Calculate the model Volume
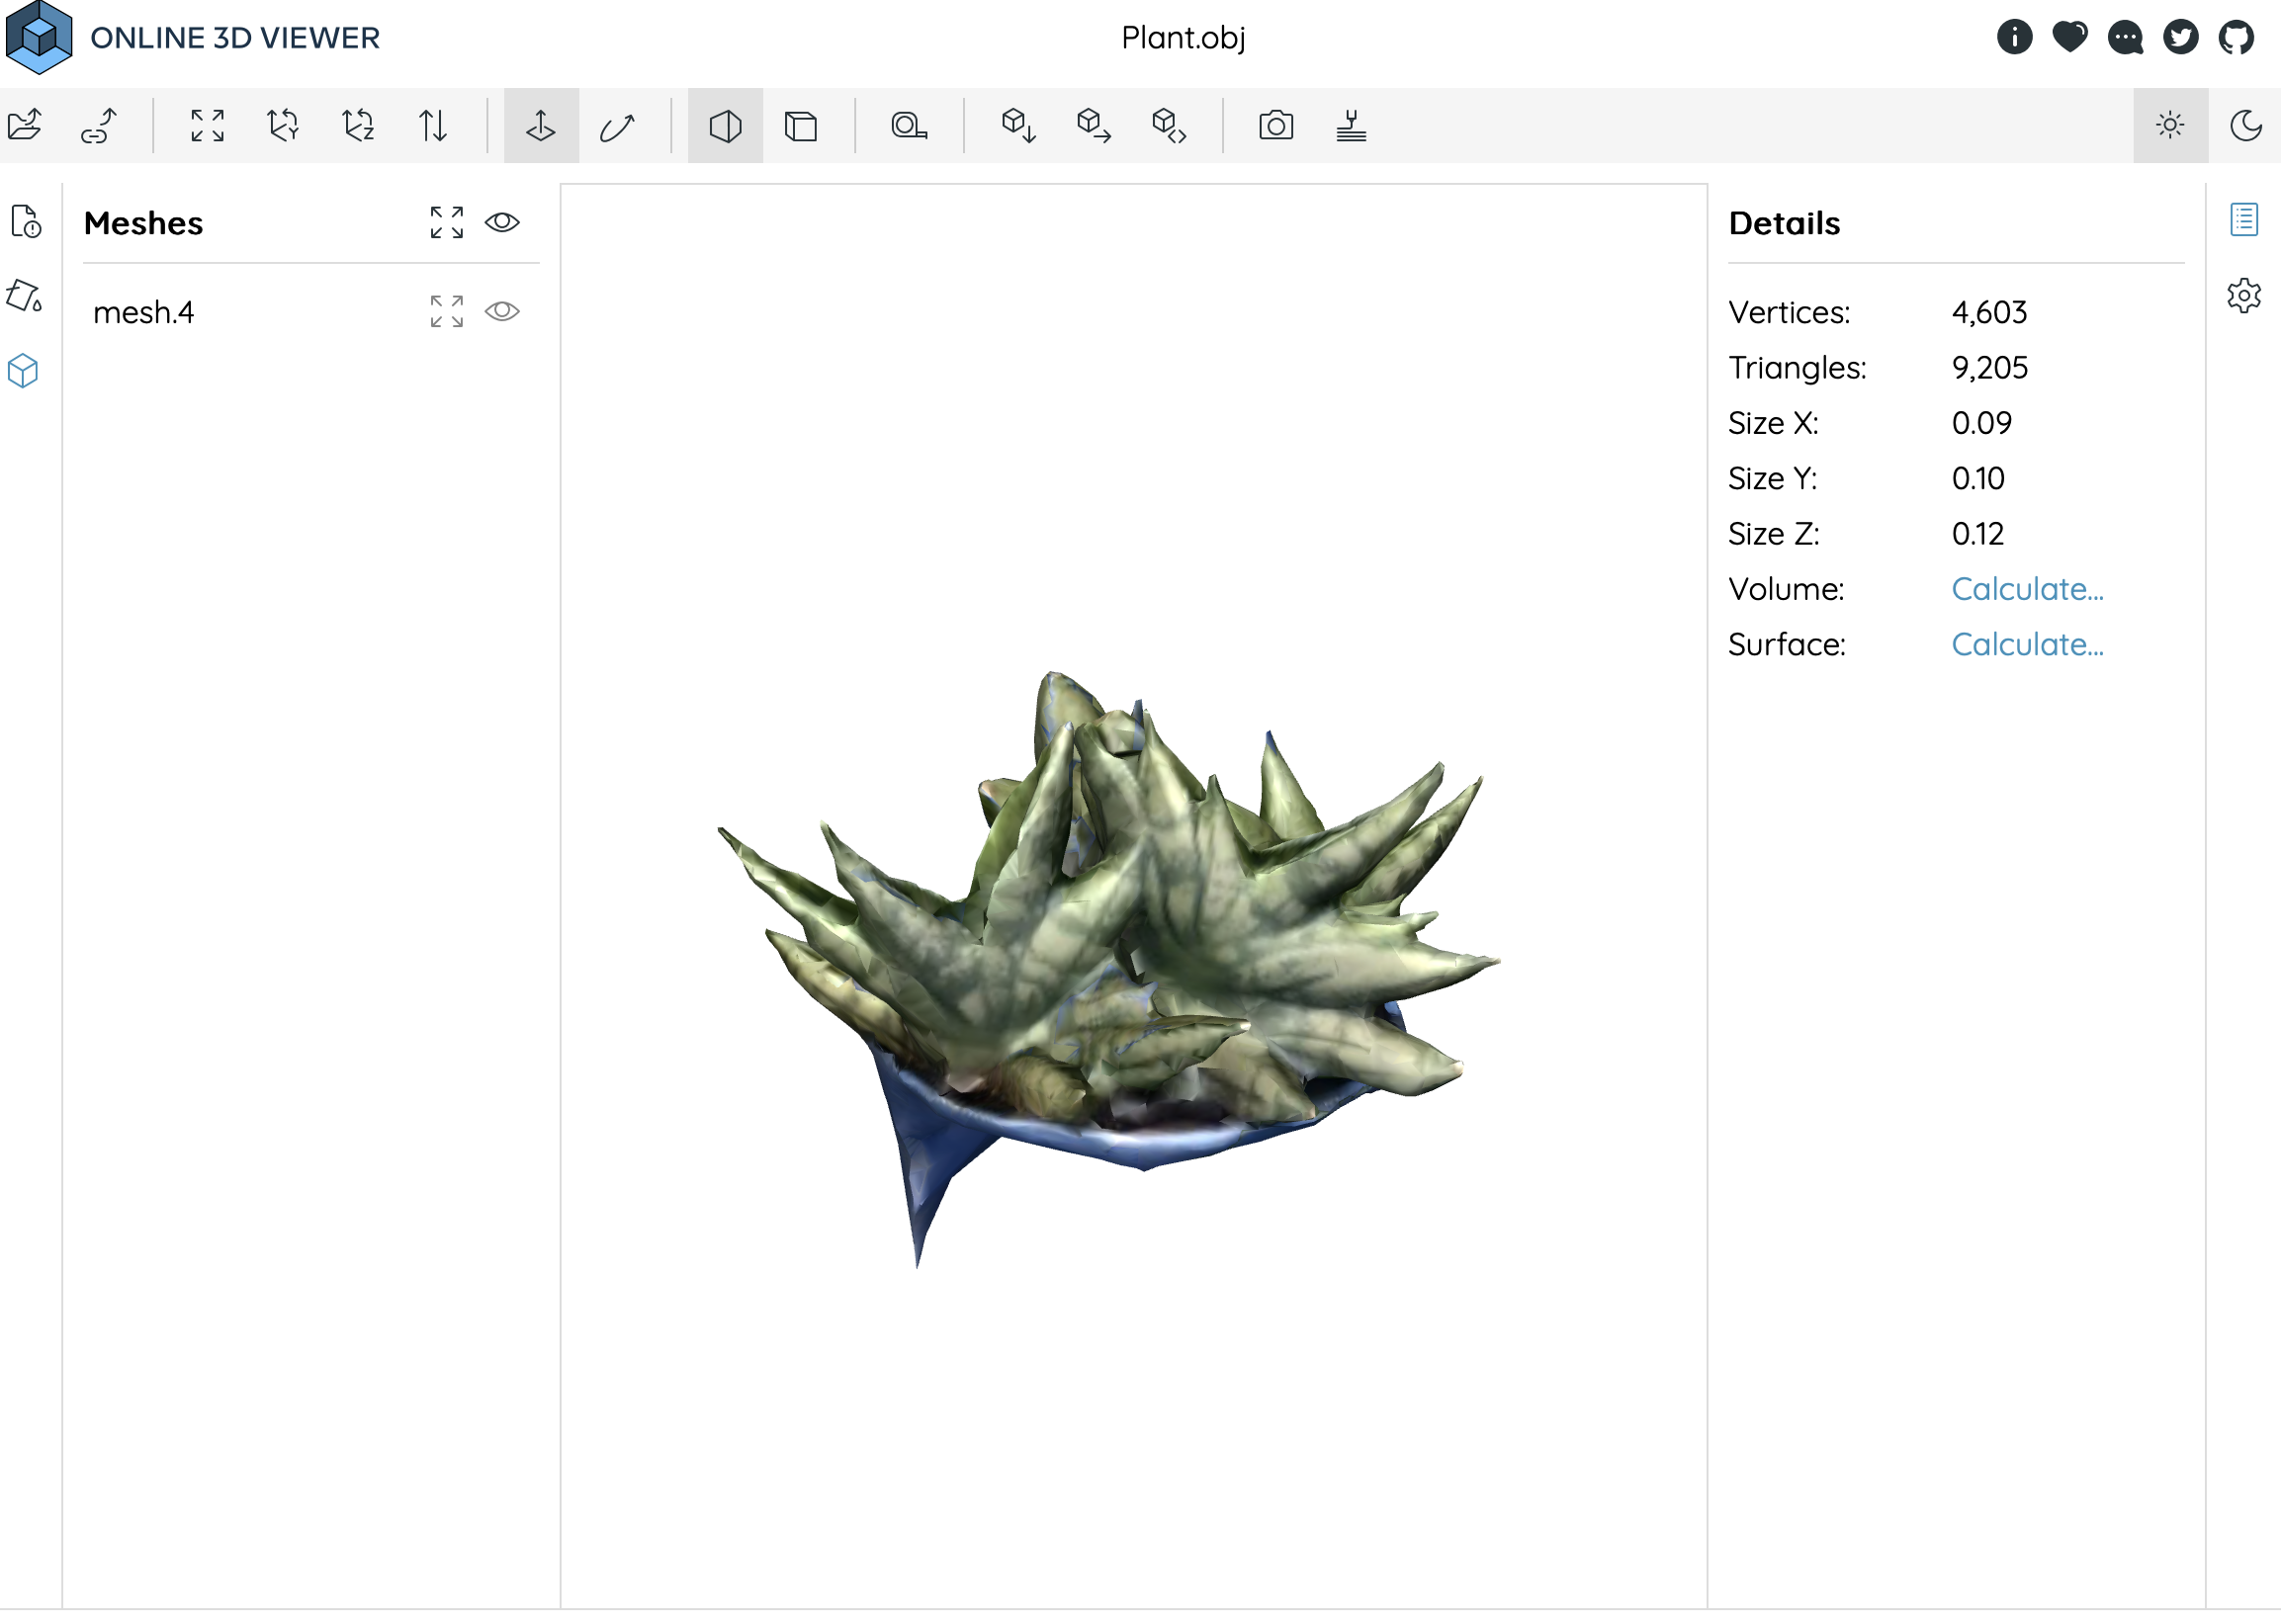The width and height of the screenshot is (2281, 1624). pyautogui.click(x=2027, y=589)
